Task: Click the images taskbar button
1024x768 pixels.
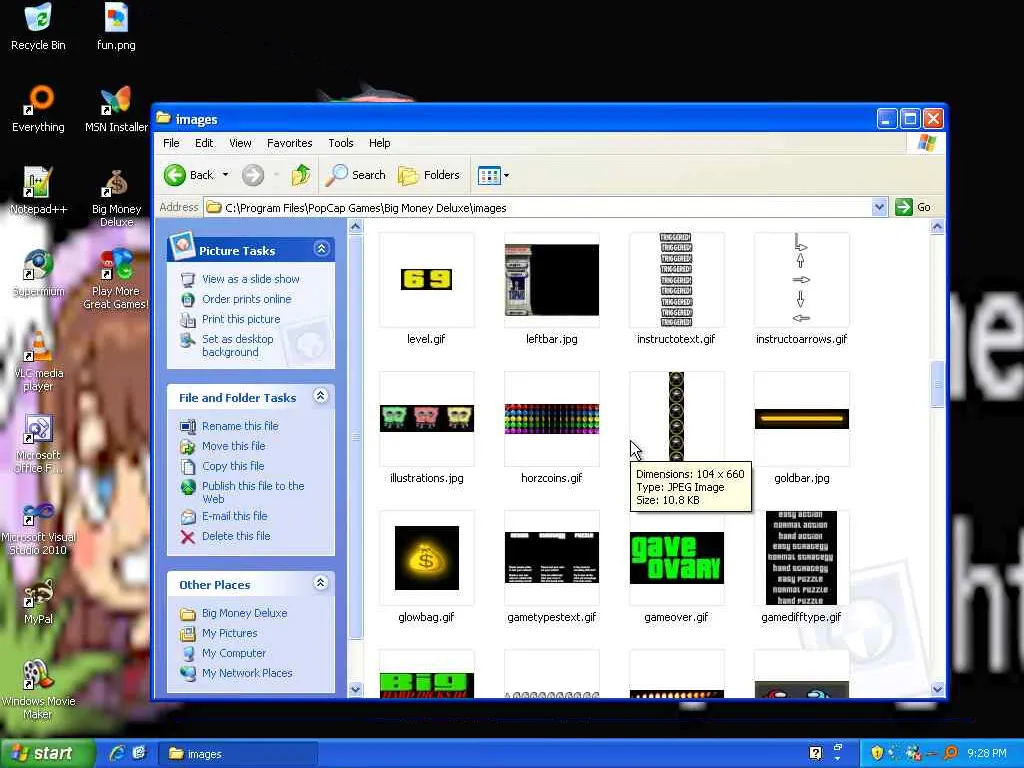Action: pyautogui.click(x=238, y=754)
